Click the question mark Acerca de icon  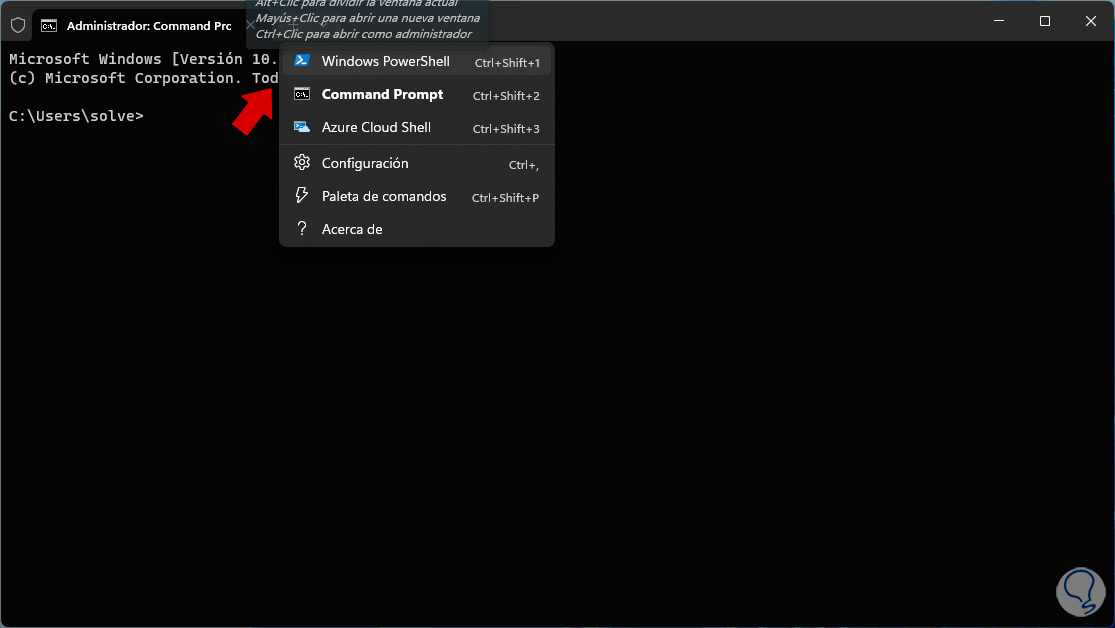[x=302, y=228]
